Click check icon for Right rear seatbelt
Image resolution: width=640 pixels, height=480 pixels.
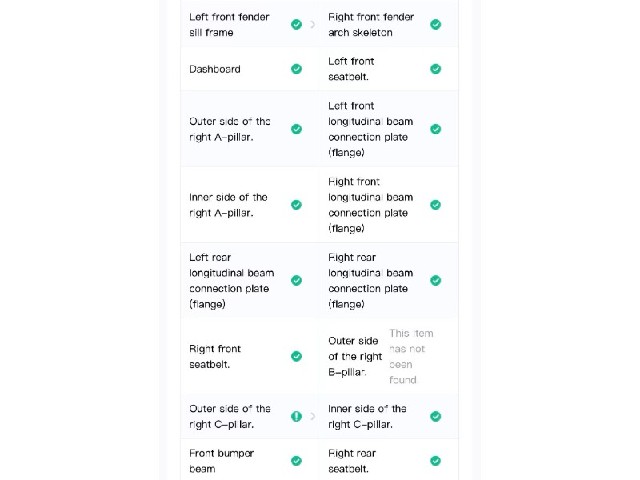pyautogui.click(x=436, y=461)
